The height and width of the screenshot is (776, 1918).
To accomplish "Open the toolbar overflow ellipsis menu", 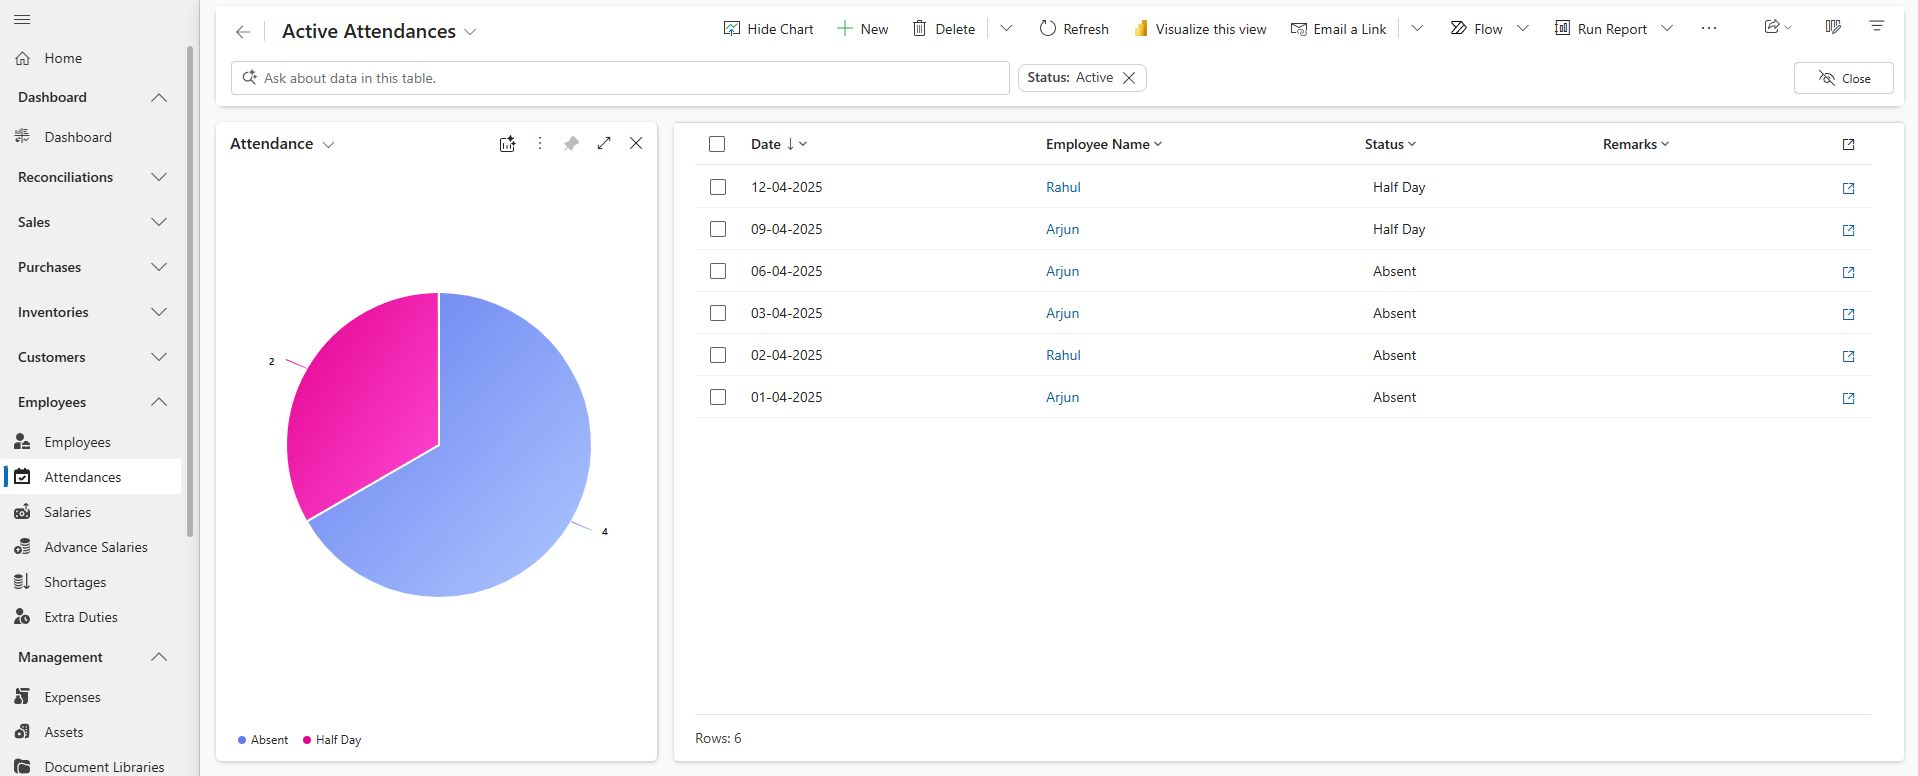I will pyautogui.click(x=1708, y=29).
